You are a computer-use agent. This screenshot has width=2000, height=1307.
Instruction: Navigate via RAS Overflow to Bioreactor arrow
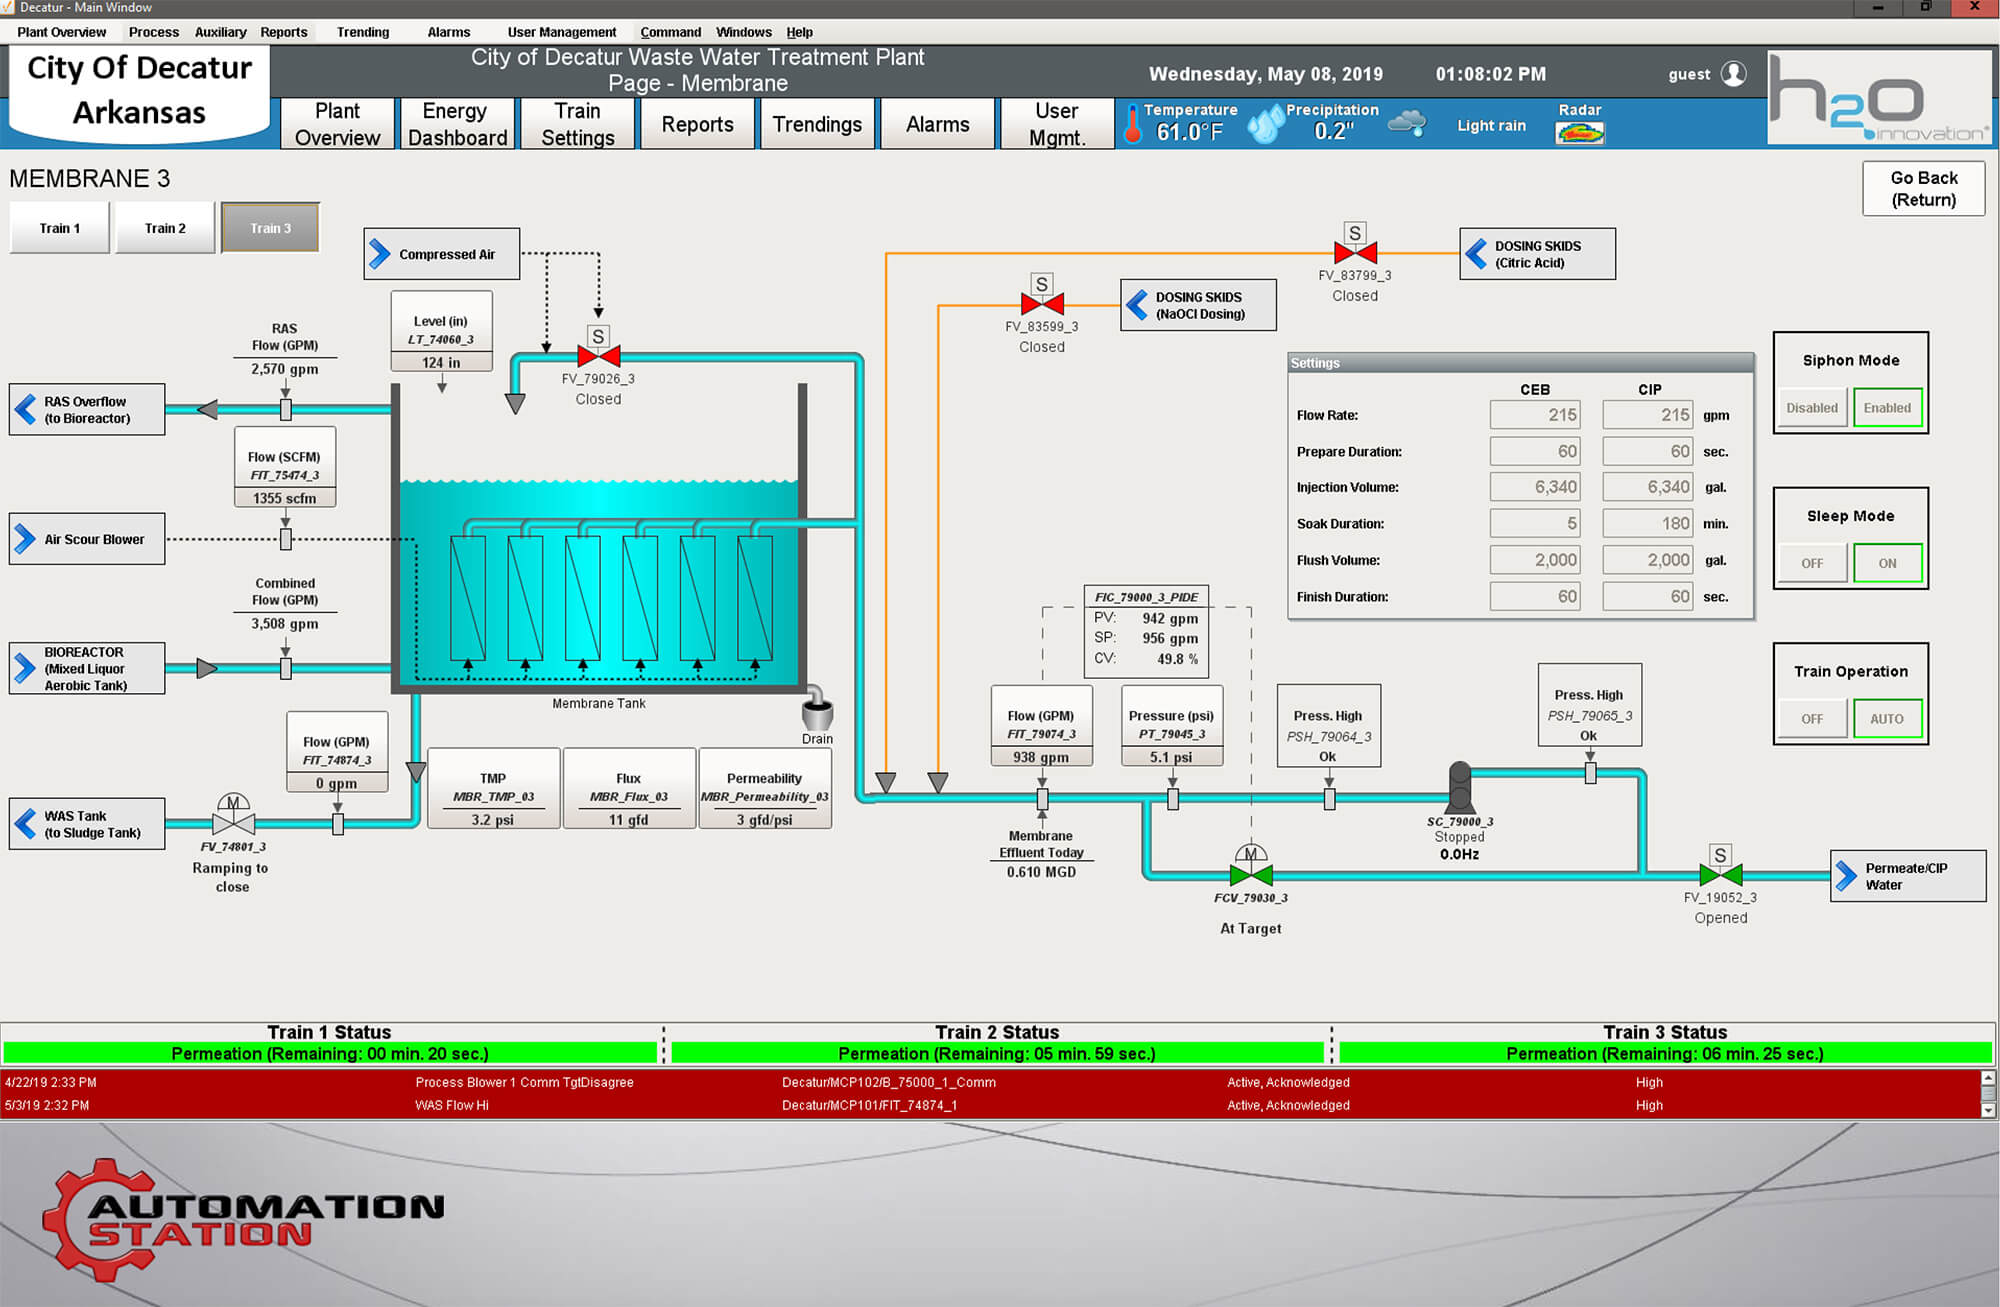25,408
